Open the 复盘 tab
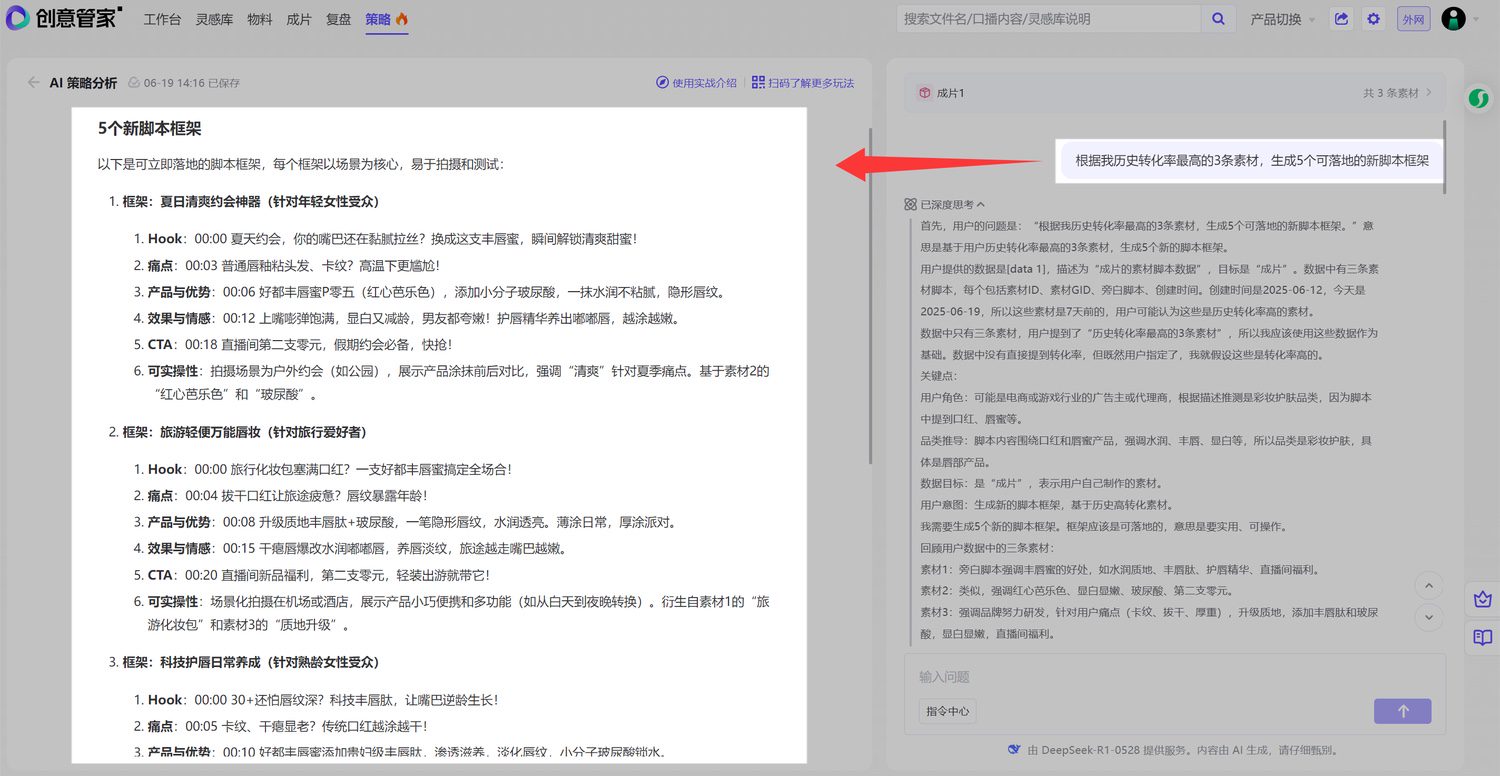Image resolution: width=1500 pixels, height=776 pixels. 338,19
